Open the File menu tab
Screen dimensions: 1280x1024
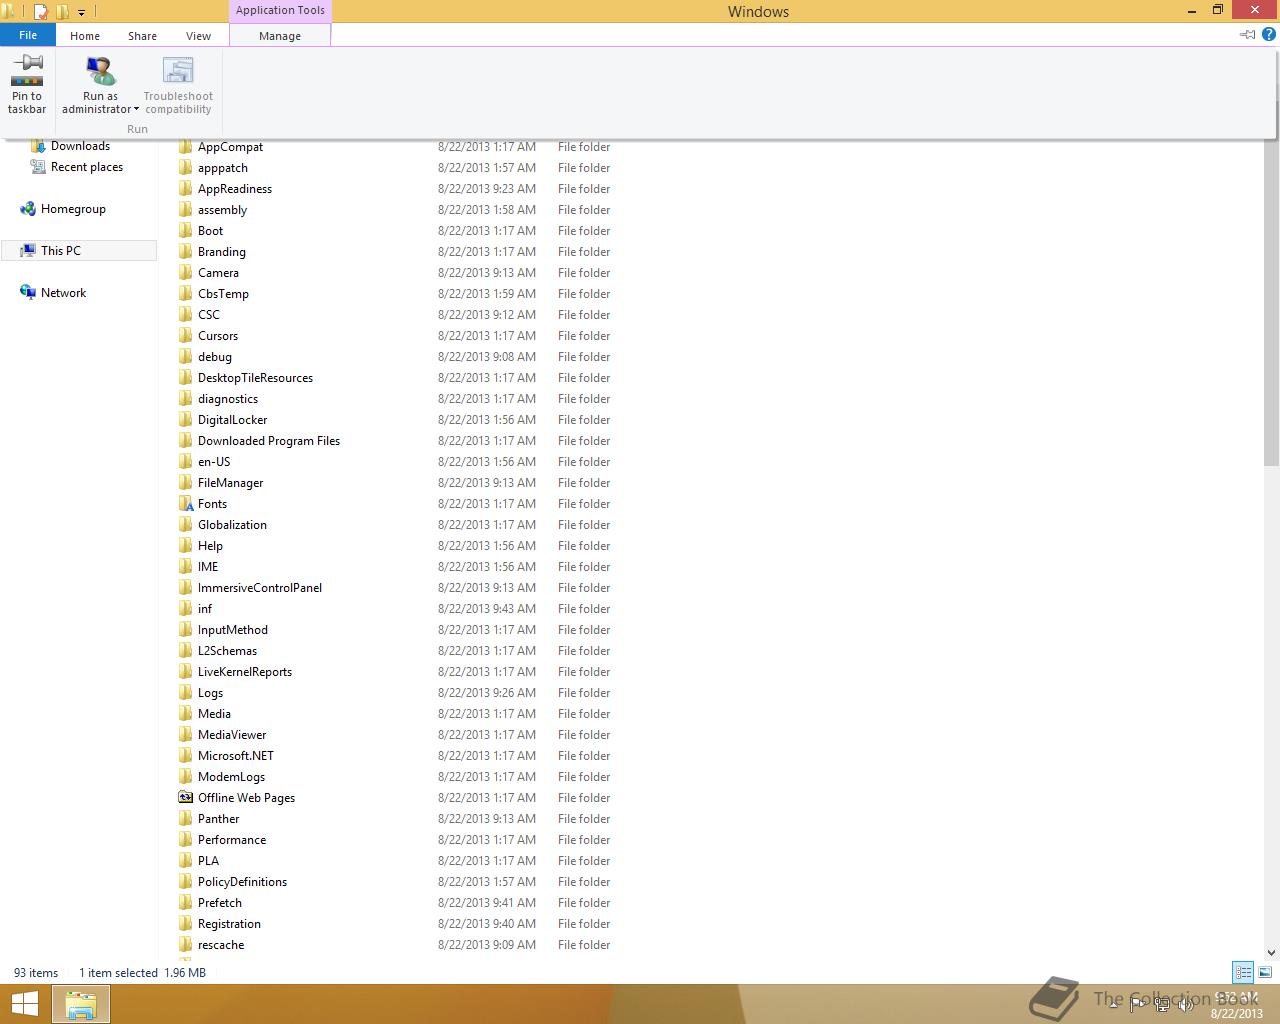[x=28, y=35]
